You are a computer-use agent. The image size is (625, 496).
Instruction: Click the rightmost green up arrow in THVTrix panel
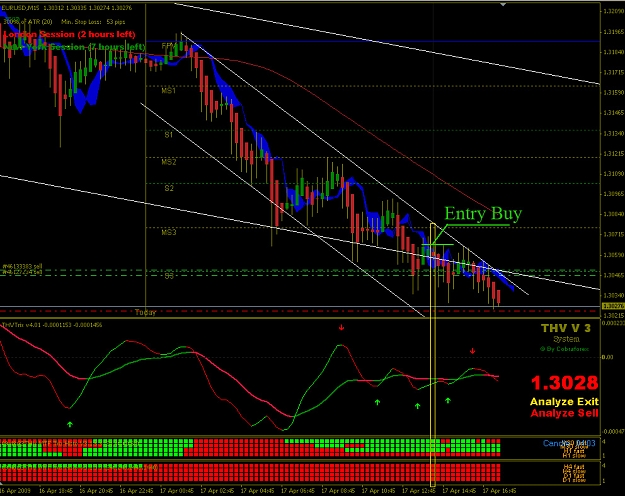(448, 400)
